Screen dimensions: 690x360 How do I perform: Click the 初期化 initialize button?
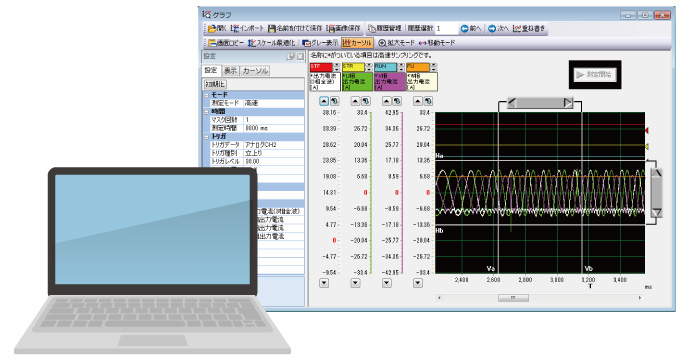(215, 84)
